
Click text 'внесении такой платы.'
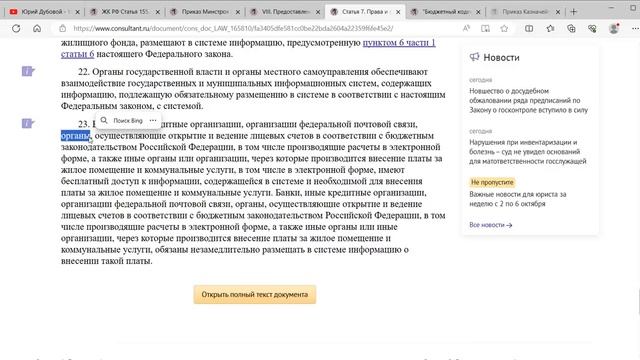107,261
